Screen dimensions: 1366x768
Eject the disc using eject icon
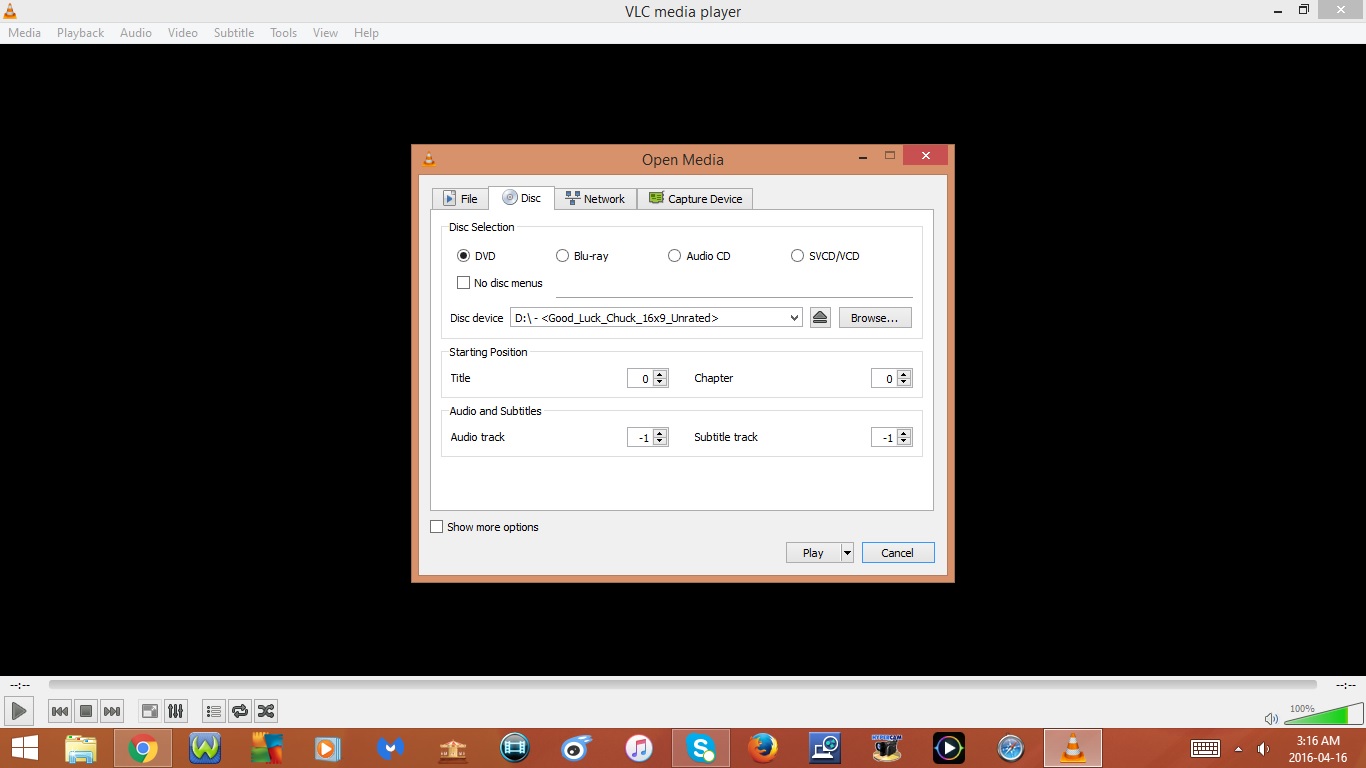(820, 318)
